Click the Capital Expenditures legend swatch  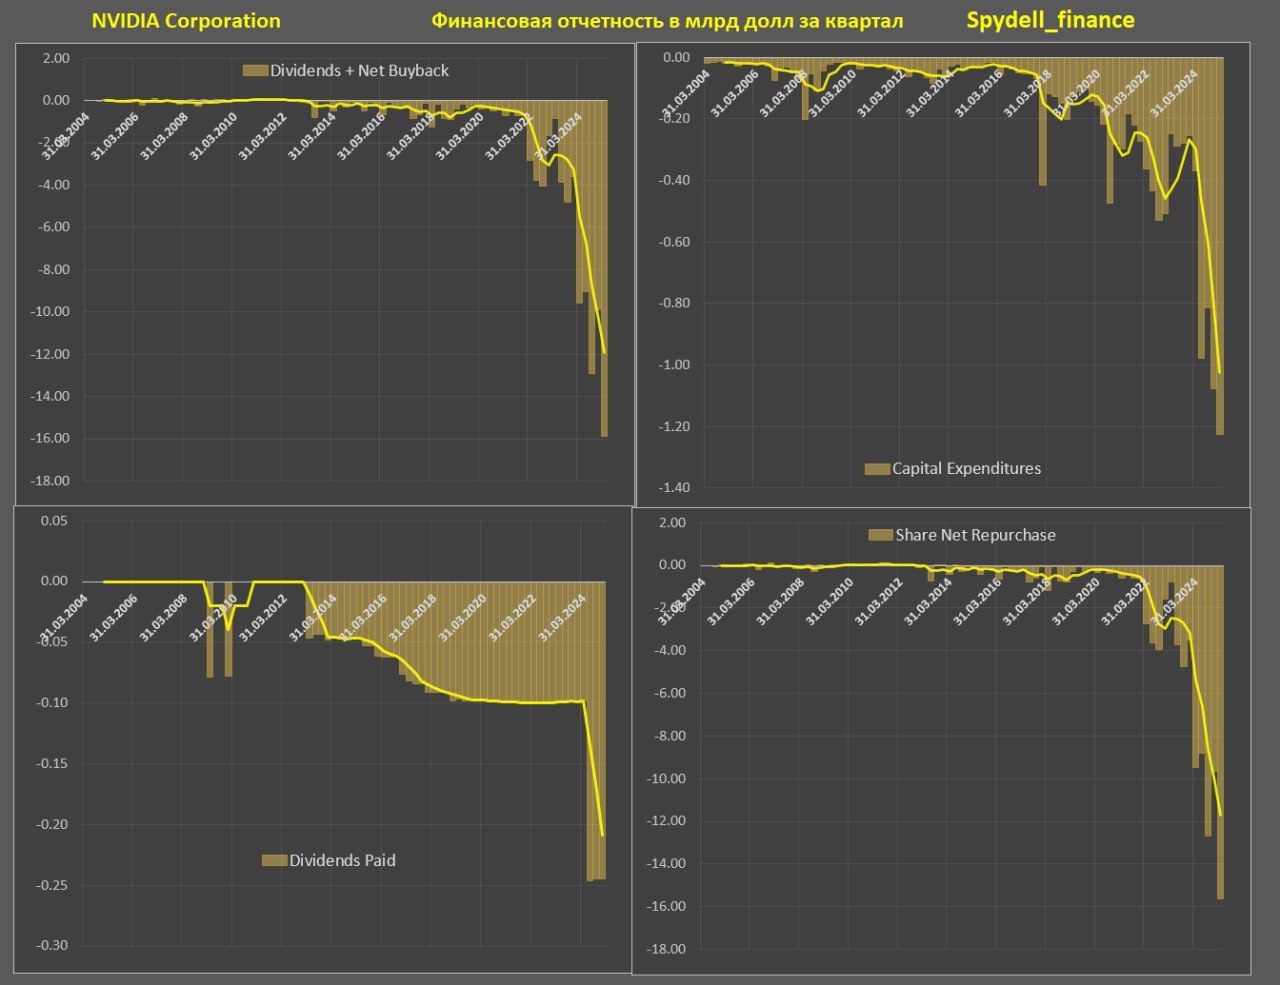877,469
